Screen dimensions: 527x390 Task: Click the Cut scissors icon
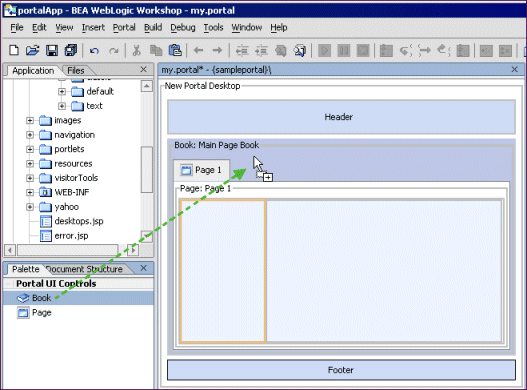136,50
